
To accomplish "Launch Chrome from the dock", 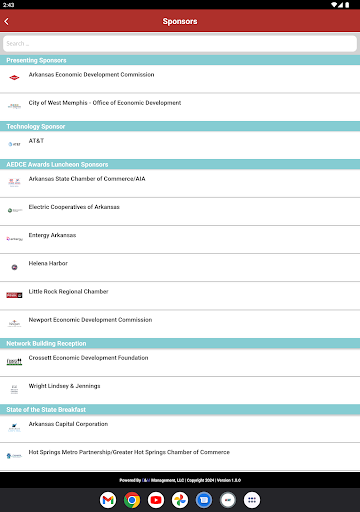I will click(132, 500).
